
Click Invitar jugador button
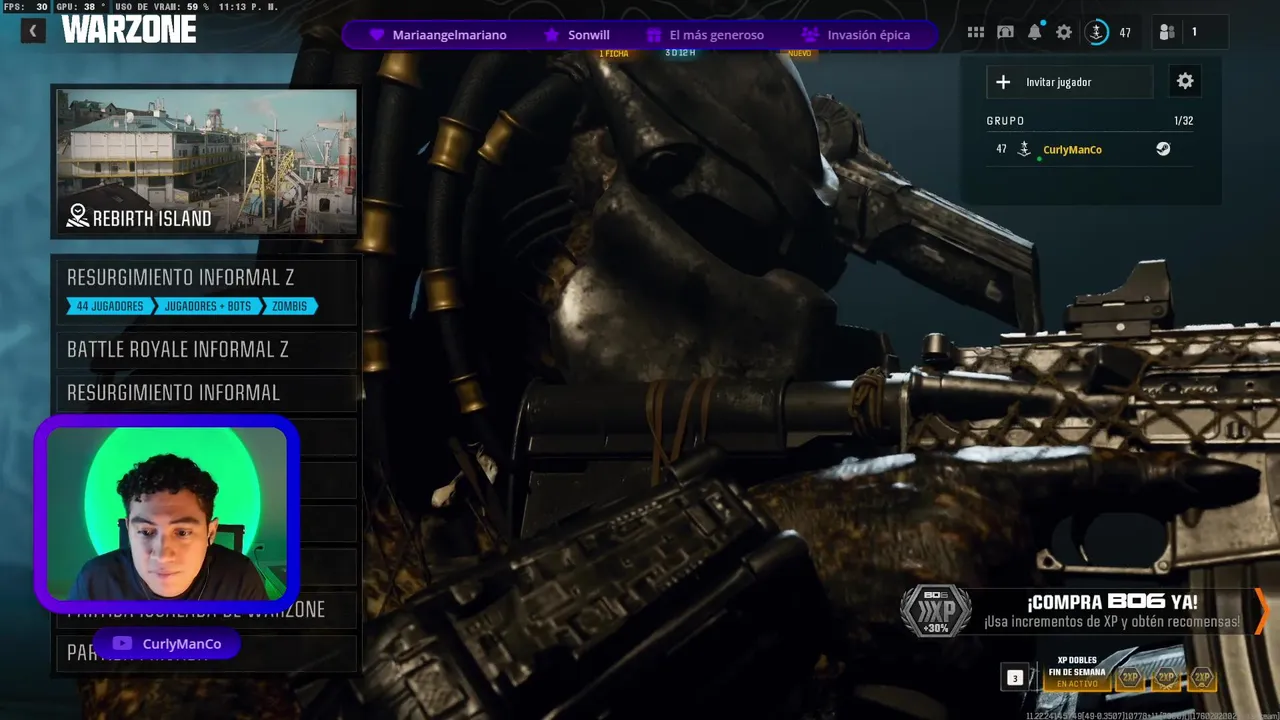click(1070, 82)
